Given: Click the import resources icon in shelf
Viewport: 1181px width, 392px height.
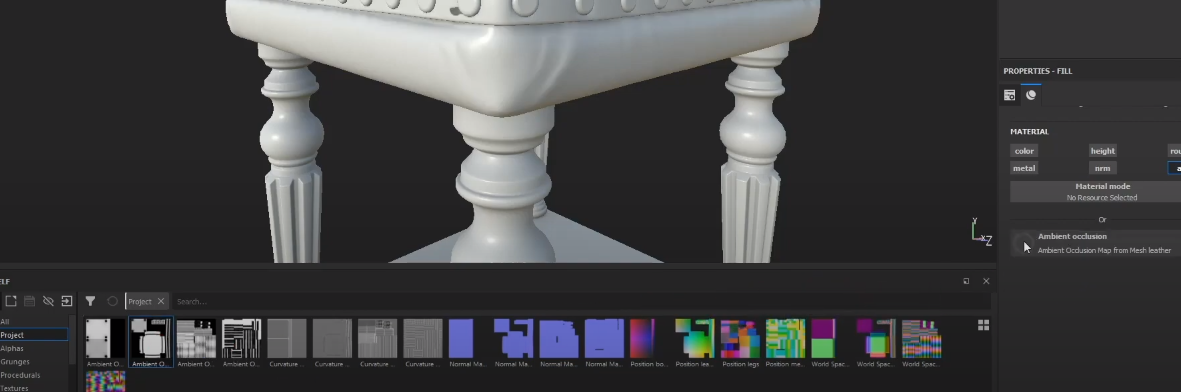Looking at the screenshot, I should coord(66,301).
